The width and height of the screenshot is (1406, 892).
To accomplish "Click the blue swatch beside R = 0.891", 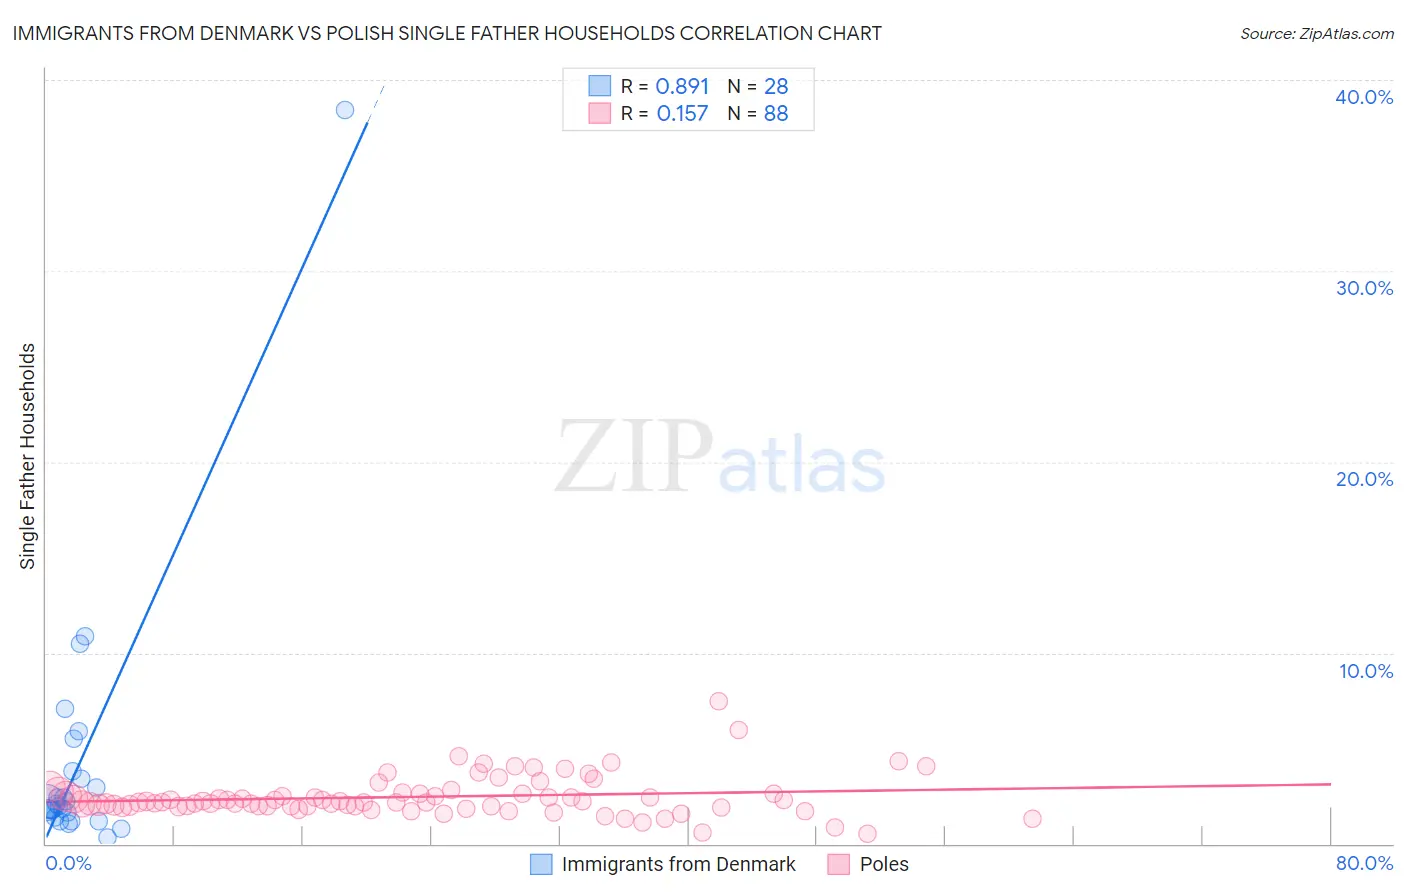I will click(599, 86).
